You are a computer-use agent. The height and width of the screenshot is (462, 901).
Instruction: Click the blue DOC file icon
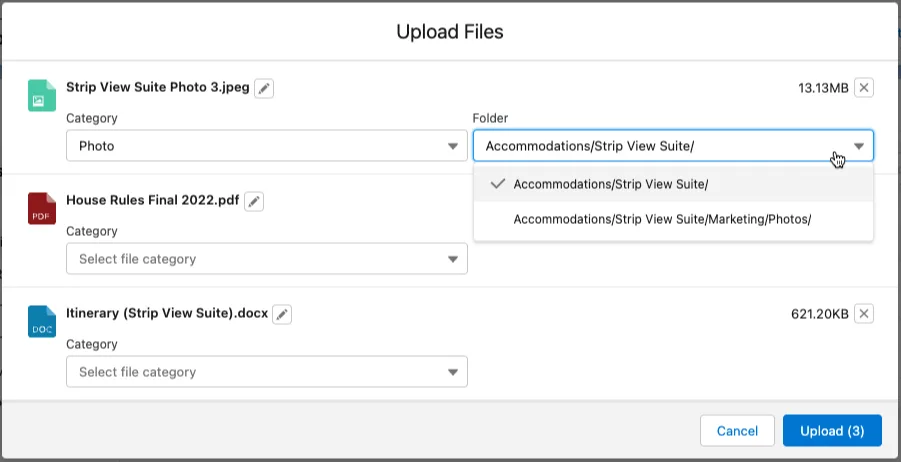pyautogui.click(x=42, y=322)
